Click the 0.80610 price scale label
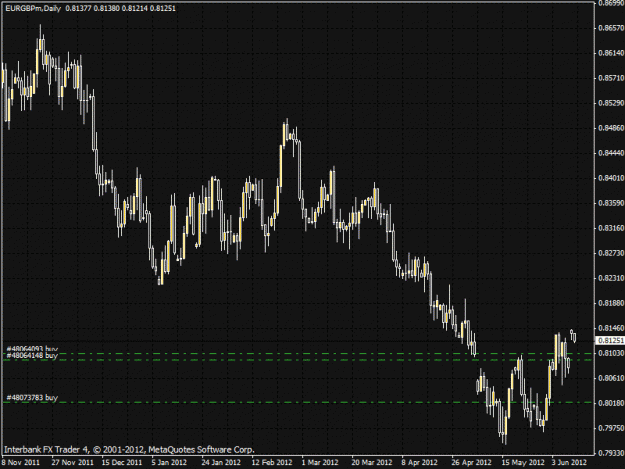The height and width of the screenshot is (469, 625). click(611, 378)
